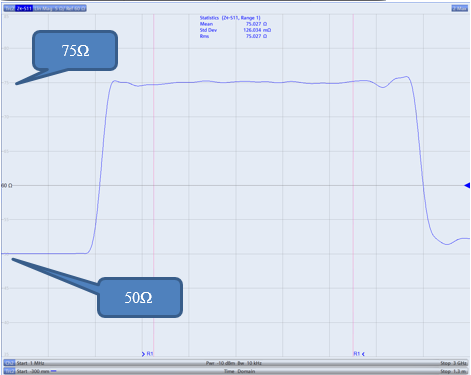Select the 75Ω callout annotation
The image size is (471, 375).
75,51
